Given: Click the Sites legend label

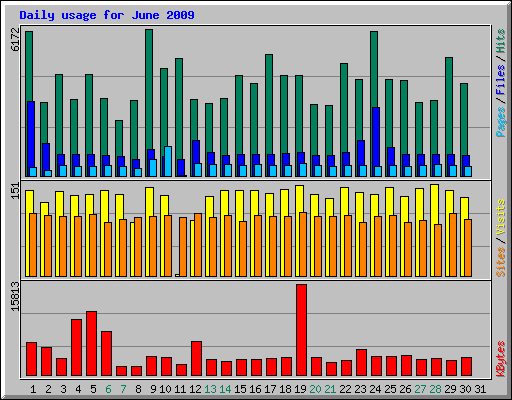Looking at the screenshot, I should (501, 262).
